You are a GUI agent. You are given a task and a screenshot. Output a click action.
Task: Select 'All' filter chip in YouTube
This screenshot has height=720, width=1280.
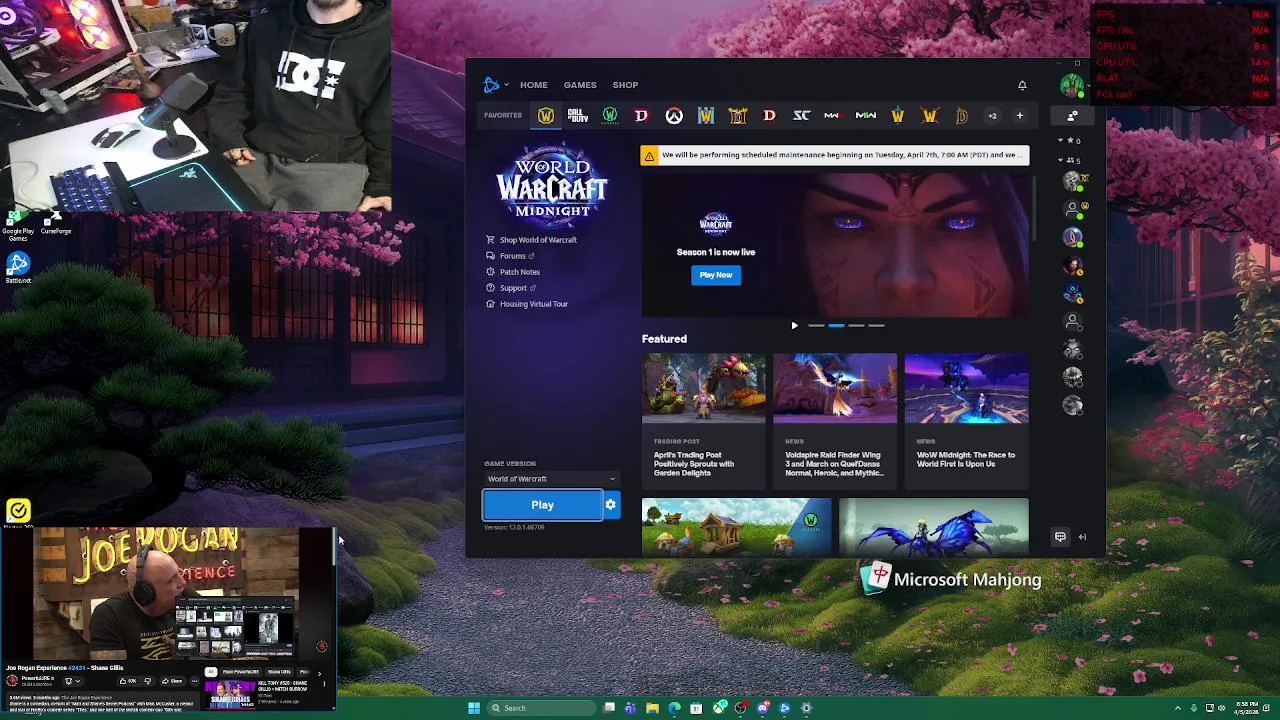[x=211, y=672]
